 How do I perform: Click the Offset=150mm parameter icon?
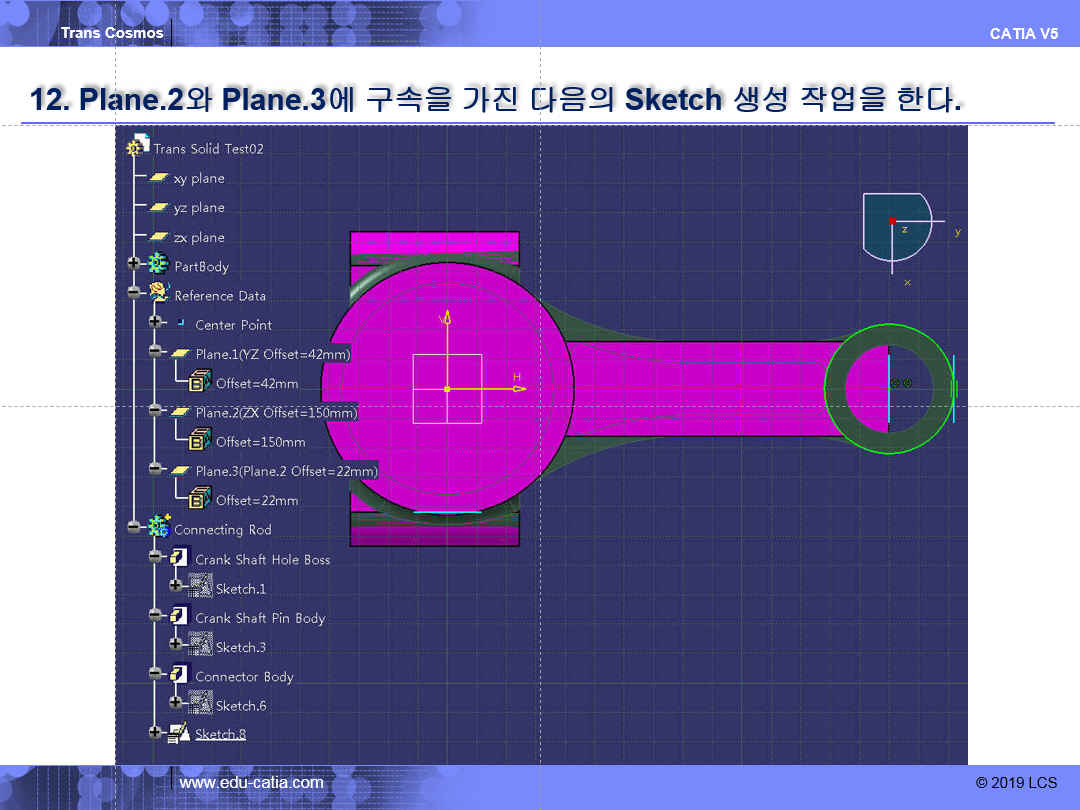(200, 439)
